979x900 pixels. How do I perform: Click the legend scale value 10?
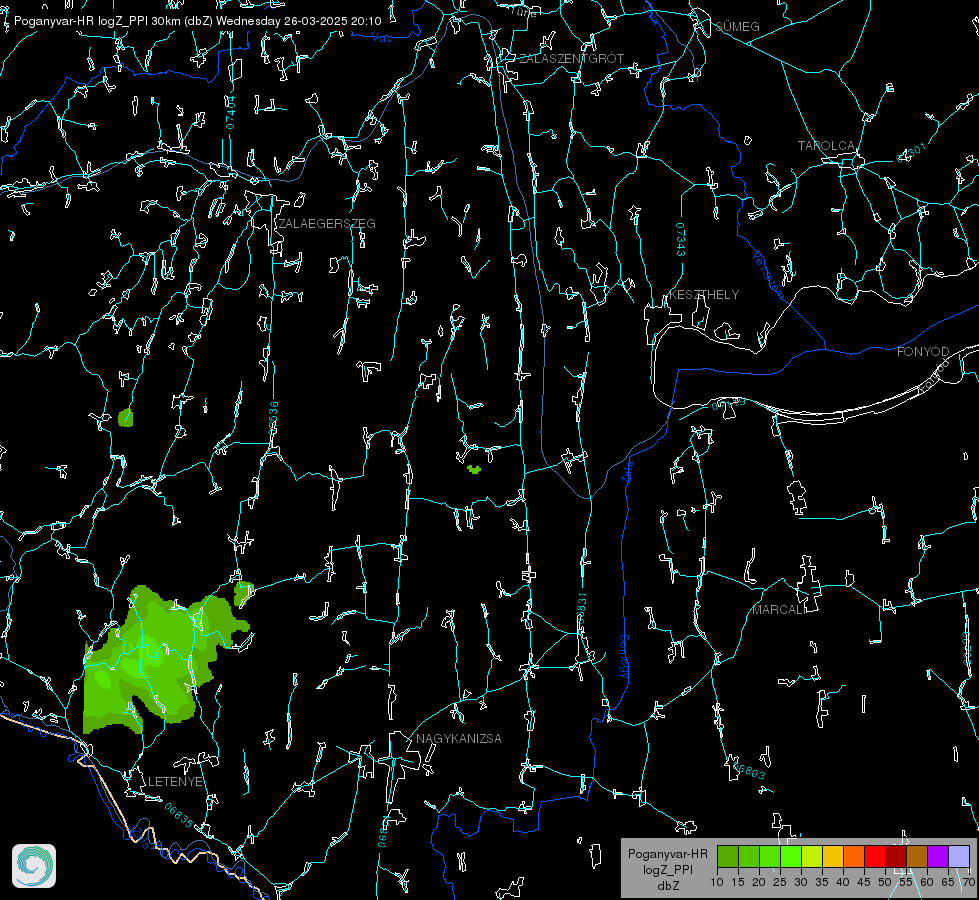point(717,883)
